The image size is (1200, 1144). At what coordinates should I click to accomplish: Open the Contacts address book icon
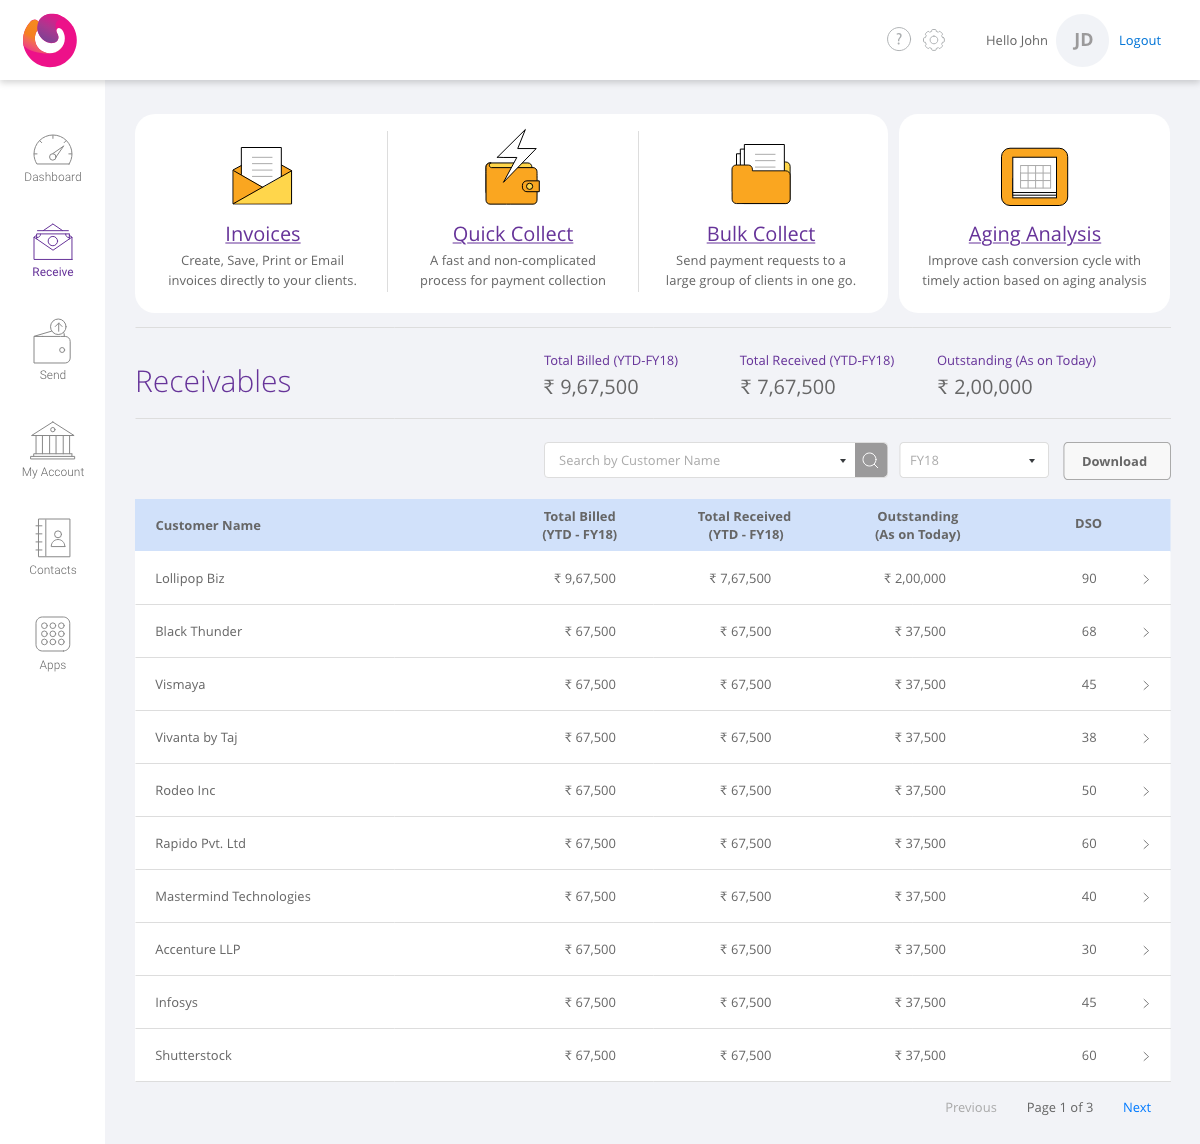[x=53, y=537]
